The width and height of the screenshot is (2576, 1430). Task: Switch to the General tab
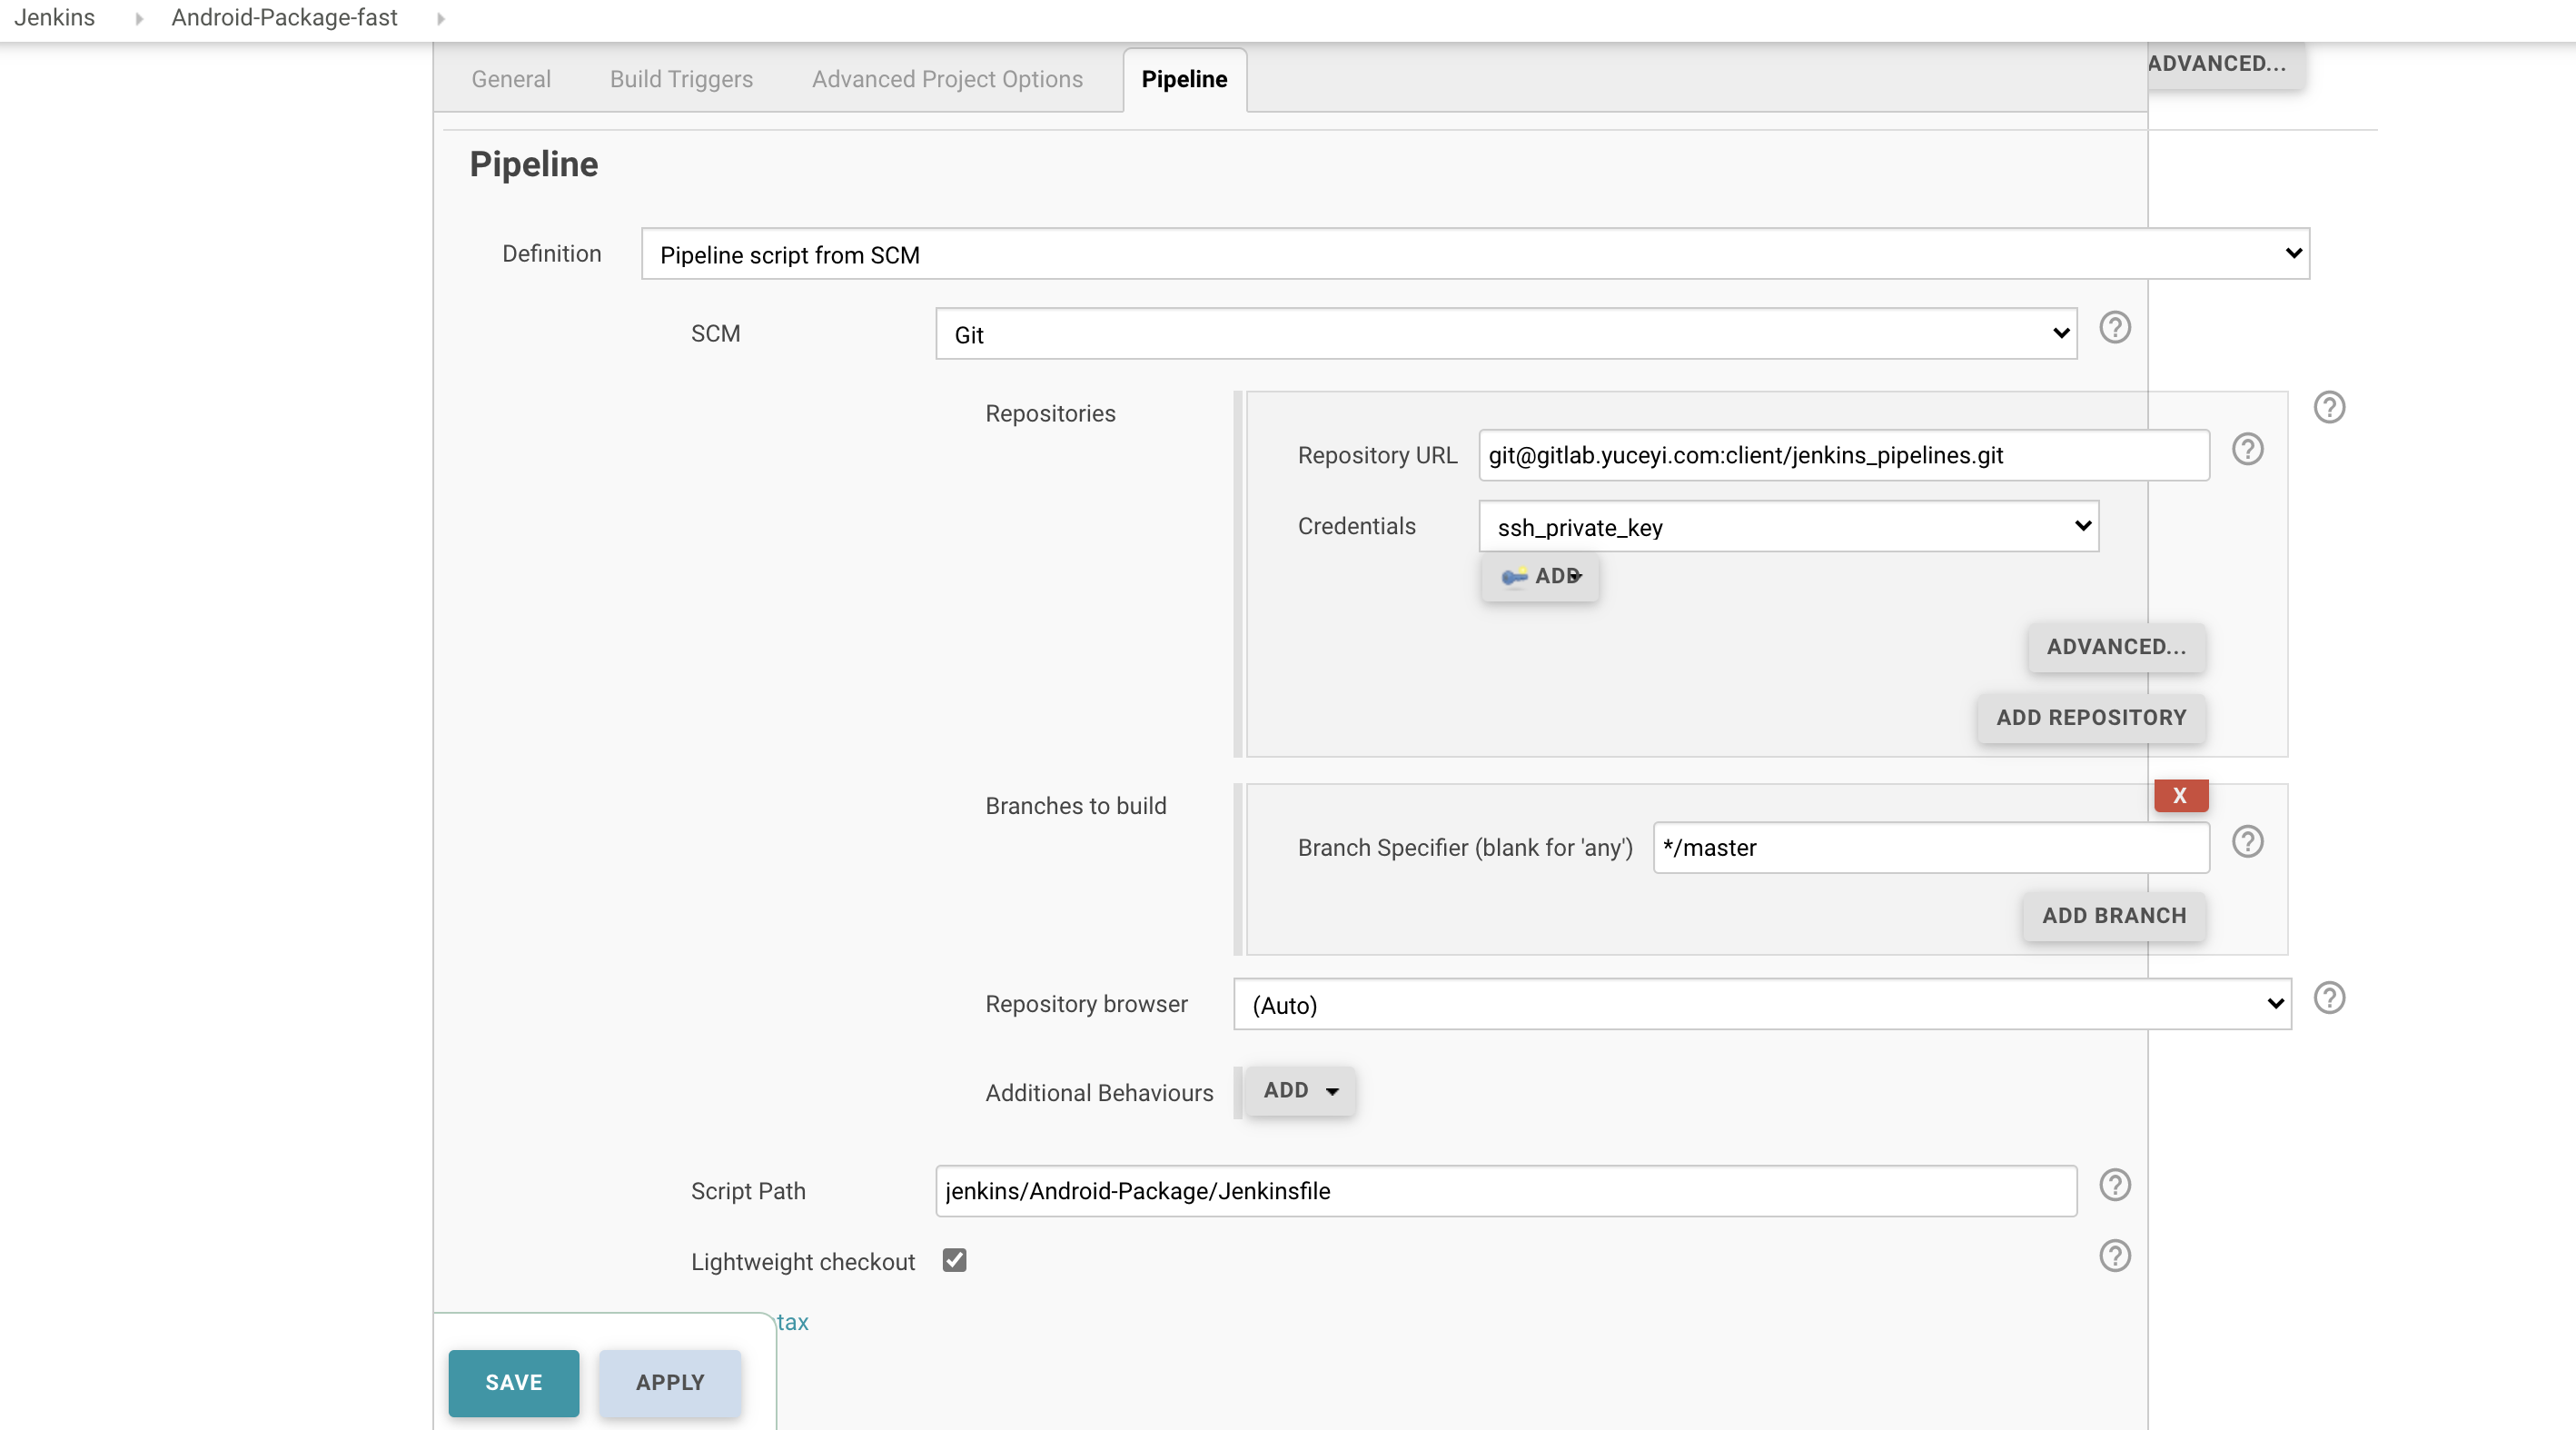click(x=510, y=79)
